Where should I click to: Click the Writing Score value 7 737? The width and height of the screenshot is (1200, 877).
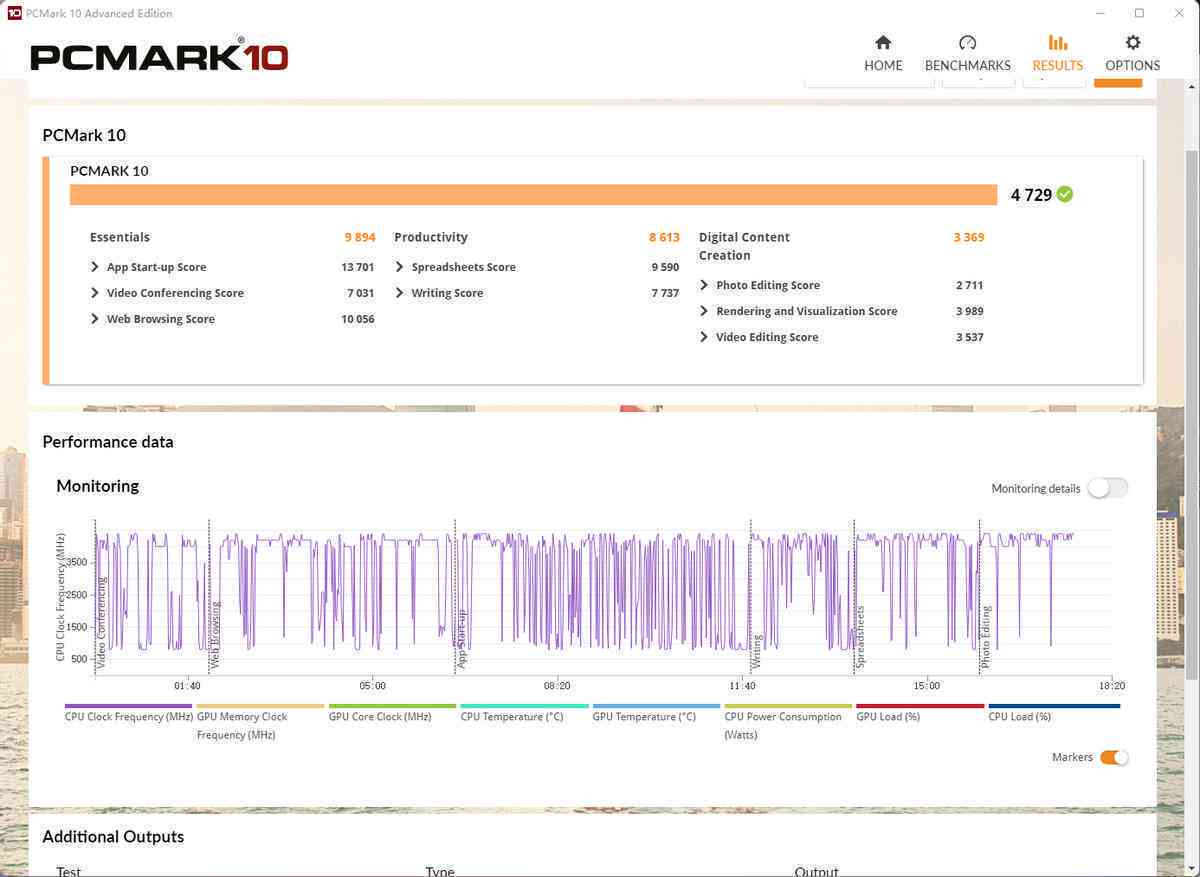tap(665, 293)
